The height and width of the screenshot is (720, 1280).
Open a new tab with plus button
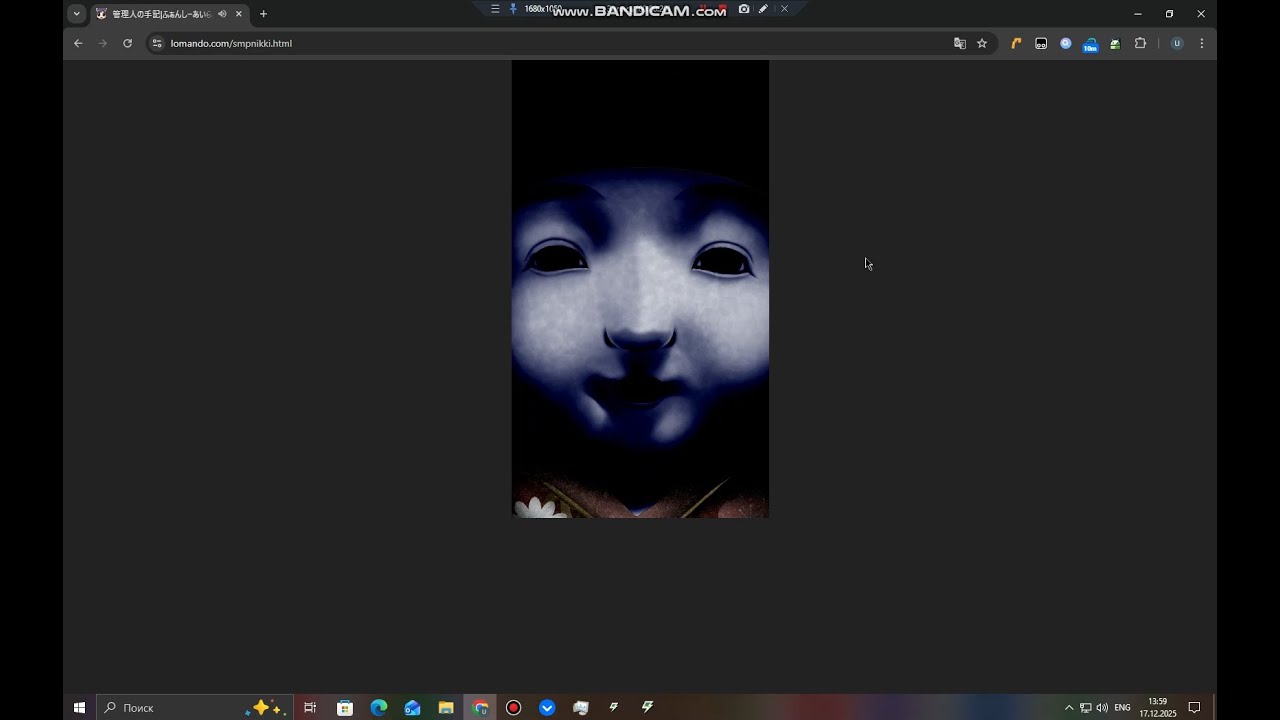263,14
